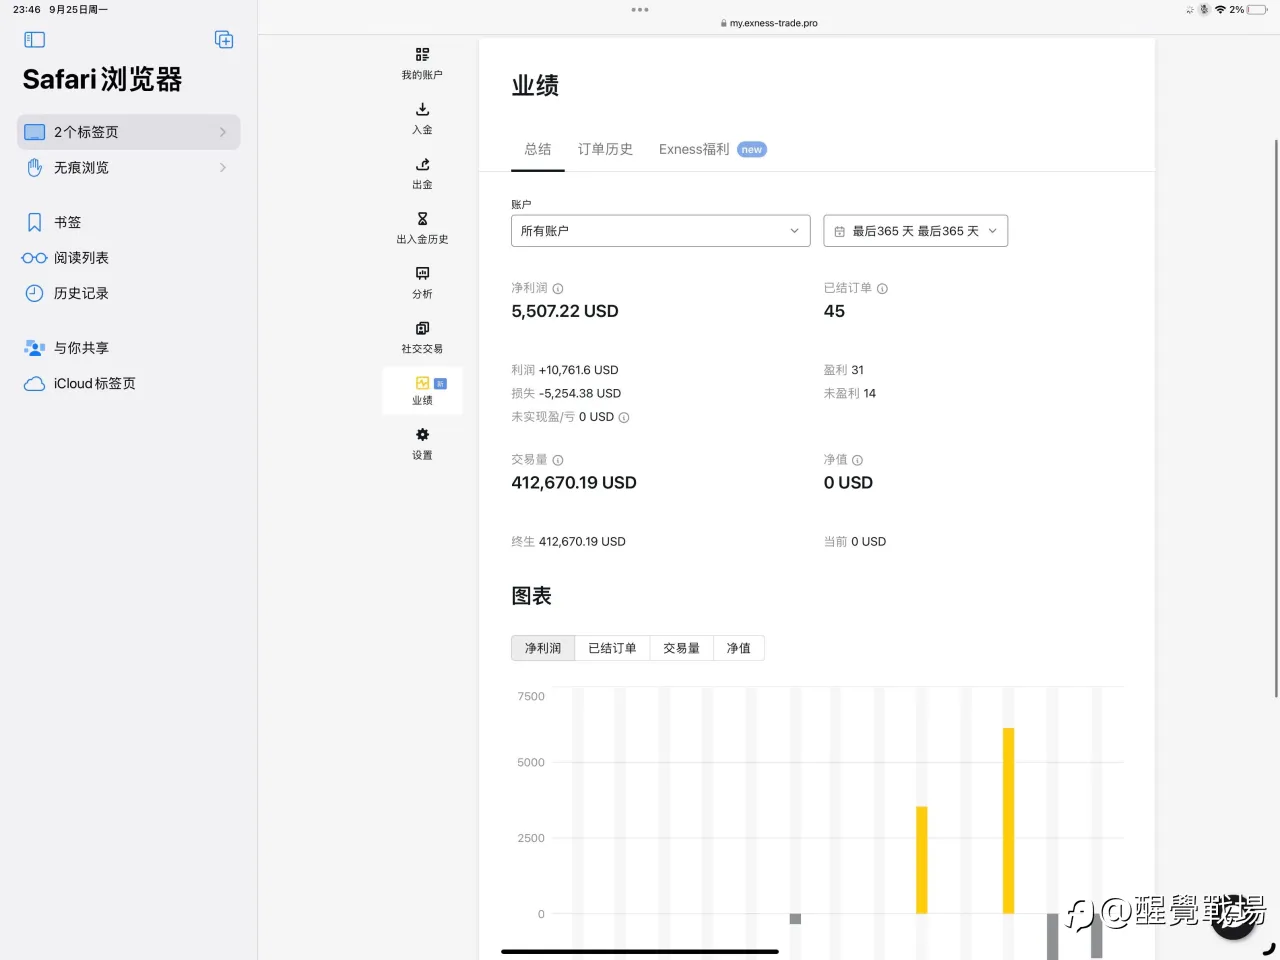
Task: Tap the three-dot multitasking control
Action: pos(640,10)
